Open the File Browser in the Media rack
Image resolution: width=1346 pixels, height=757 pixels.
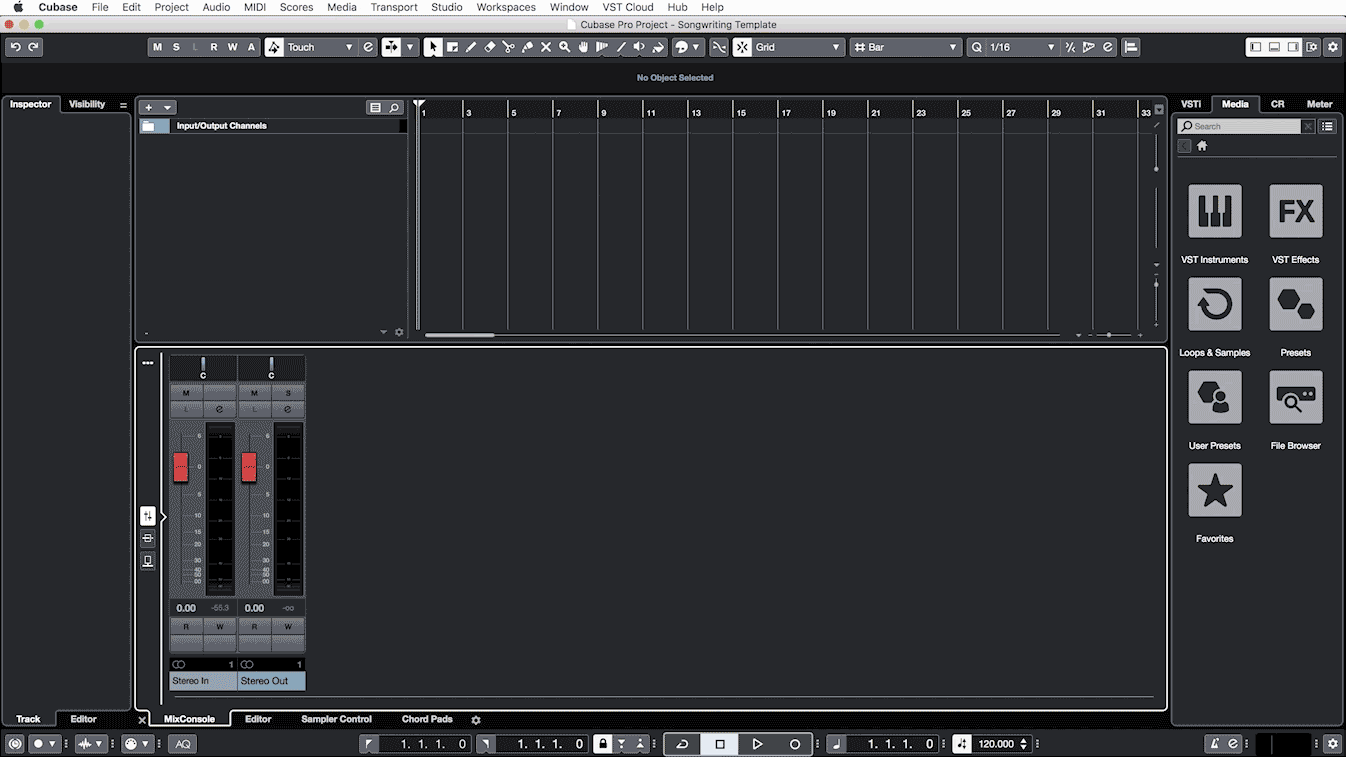[1295, 397]
